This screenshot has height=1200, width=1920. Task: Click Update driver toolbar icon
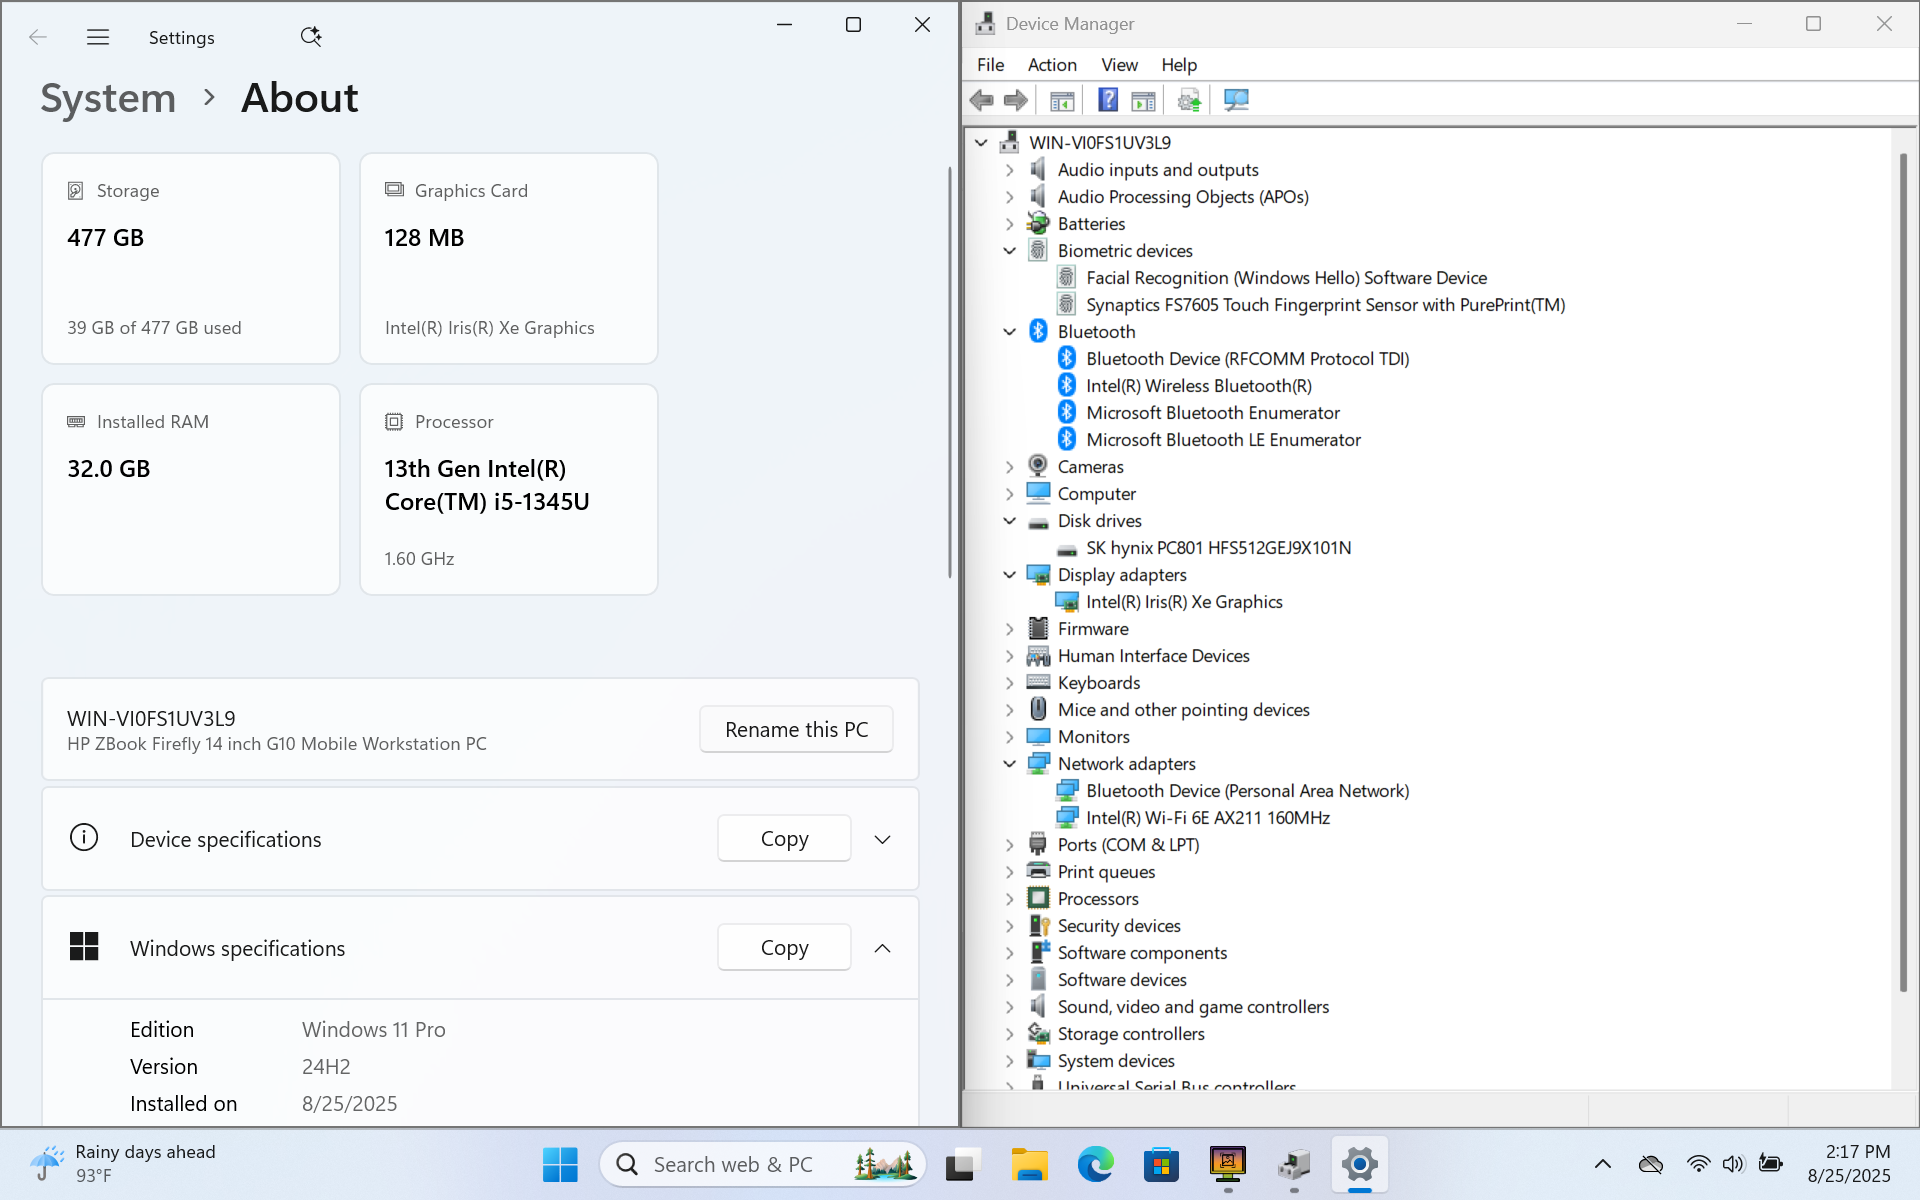[x=1189, y=100]
